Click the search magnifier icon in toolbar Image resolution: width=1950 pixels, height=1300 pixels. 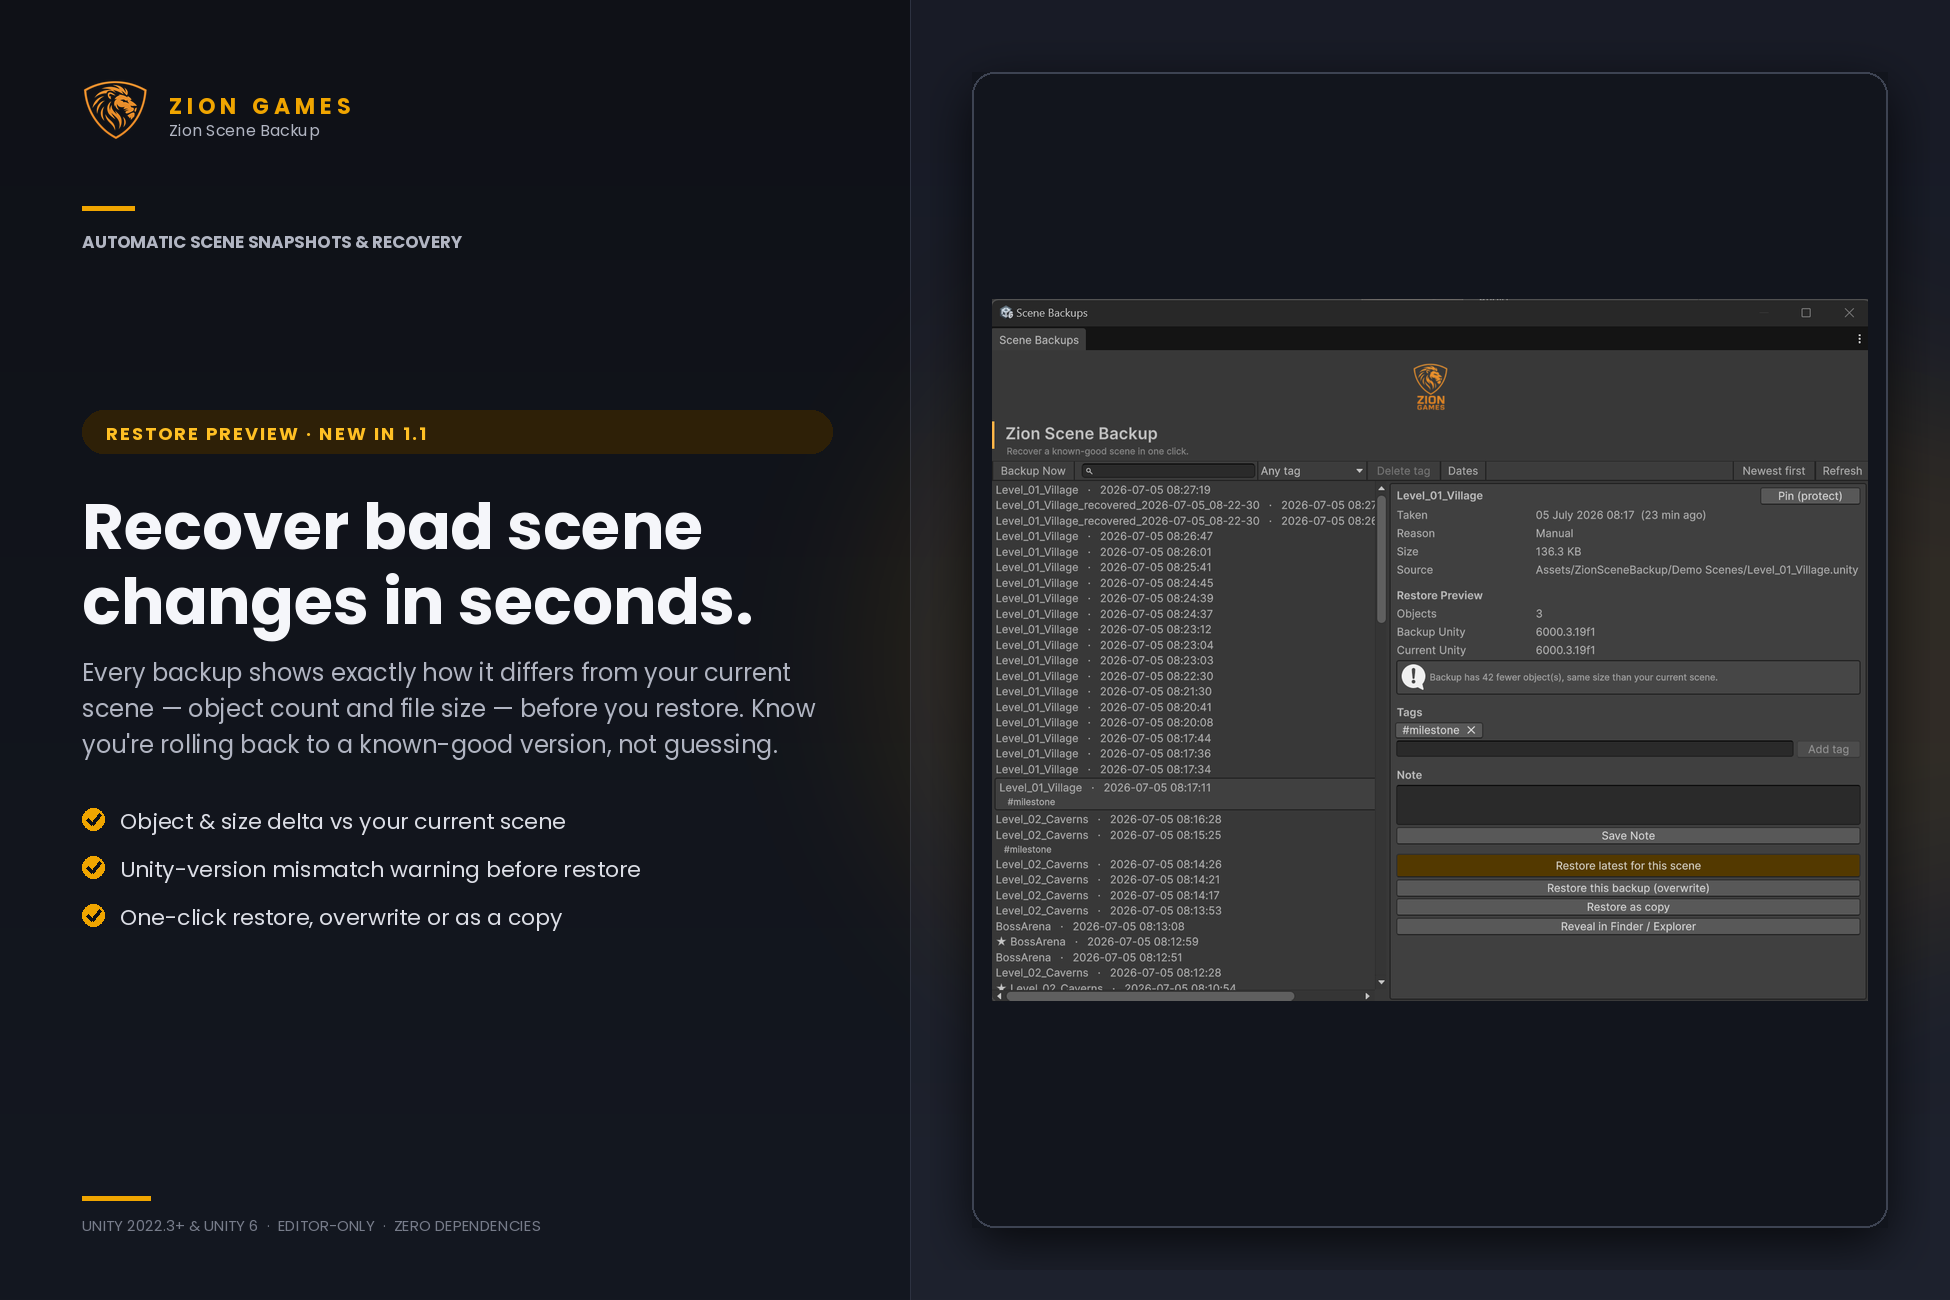click(x=1089, y=471)
